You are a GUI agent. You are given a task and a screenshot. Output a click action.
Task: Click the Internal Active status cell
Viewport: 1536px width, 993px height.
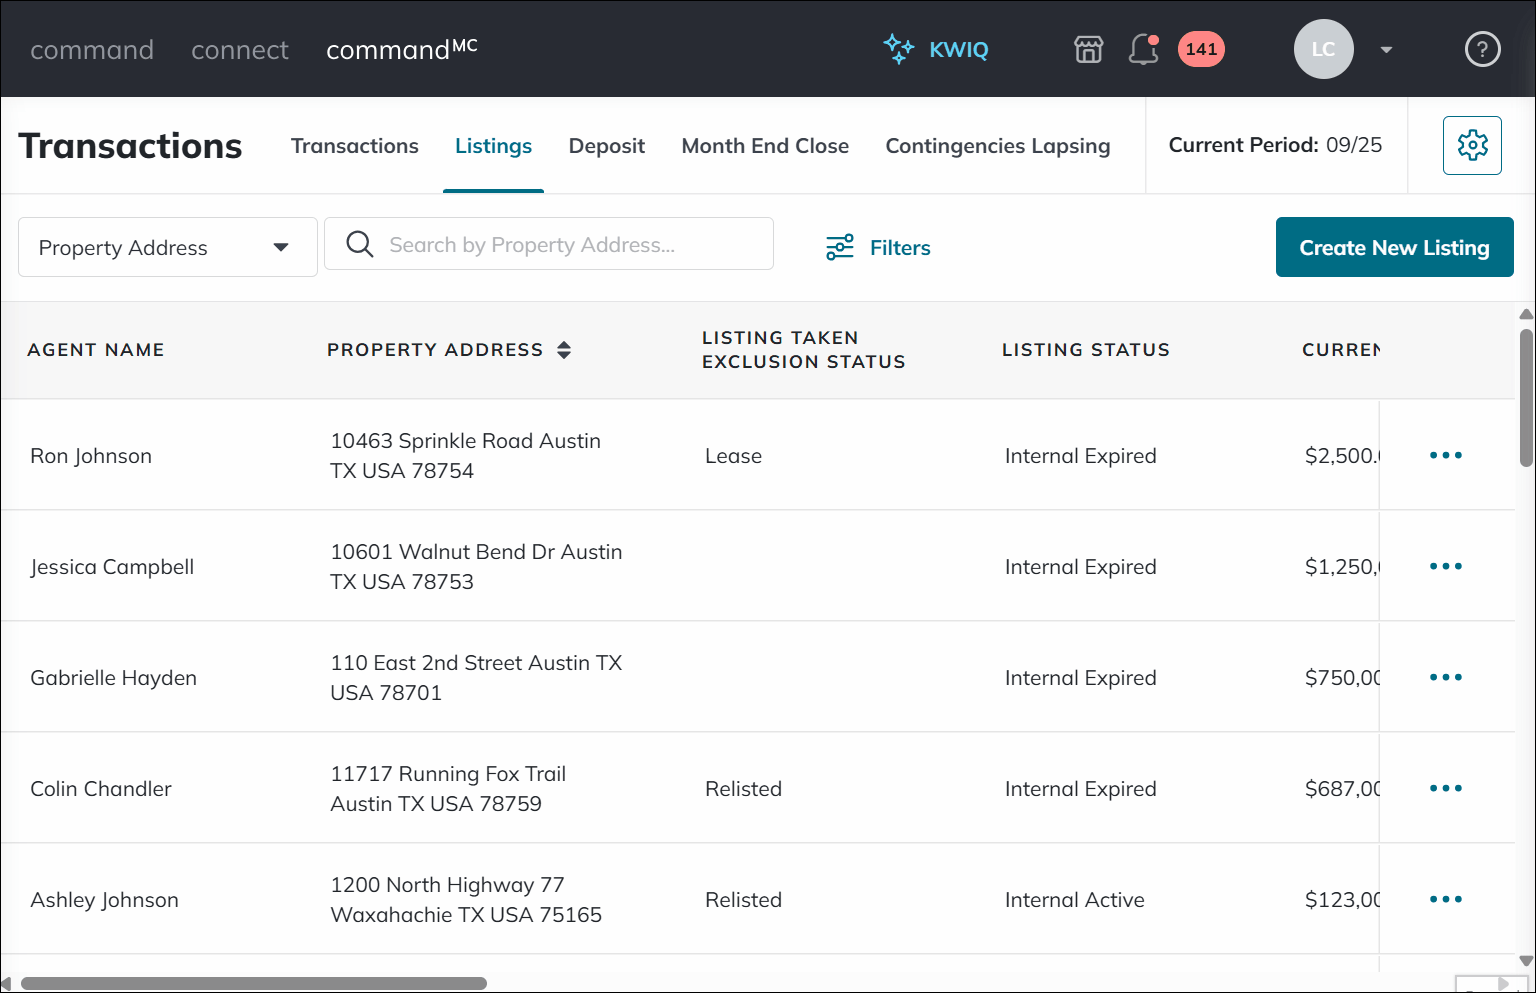click(1075, 900)
